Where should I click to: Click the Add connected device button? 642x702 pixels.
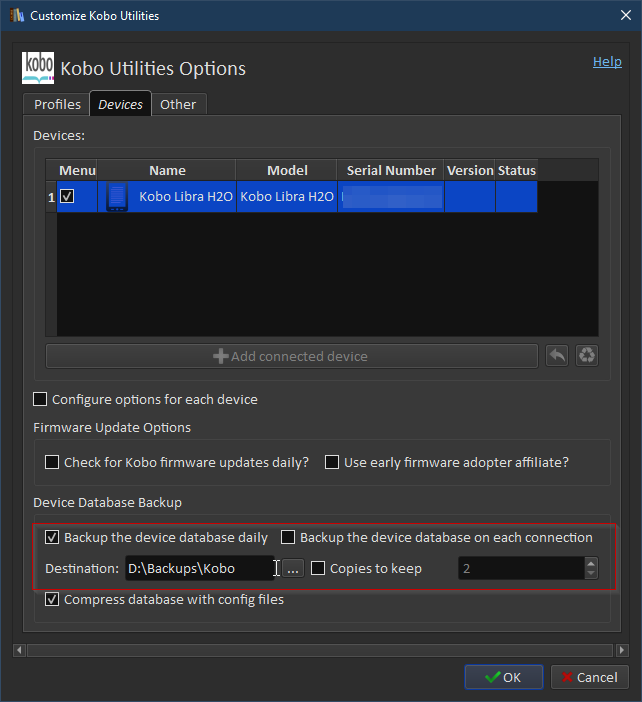[x=291, y=356]
